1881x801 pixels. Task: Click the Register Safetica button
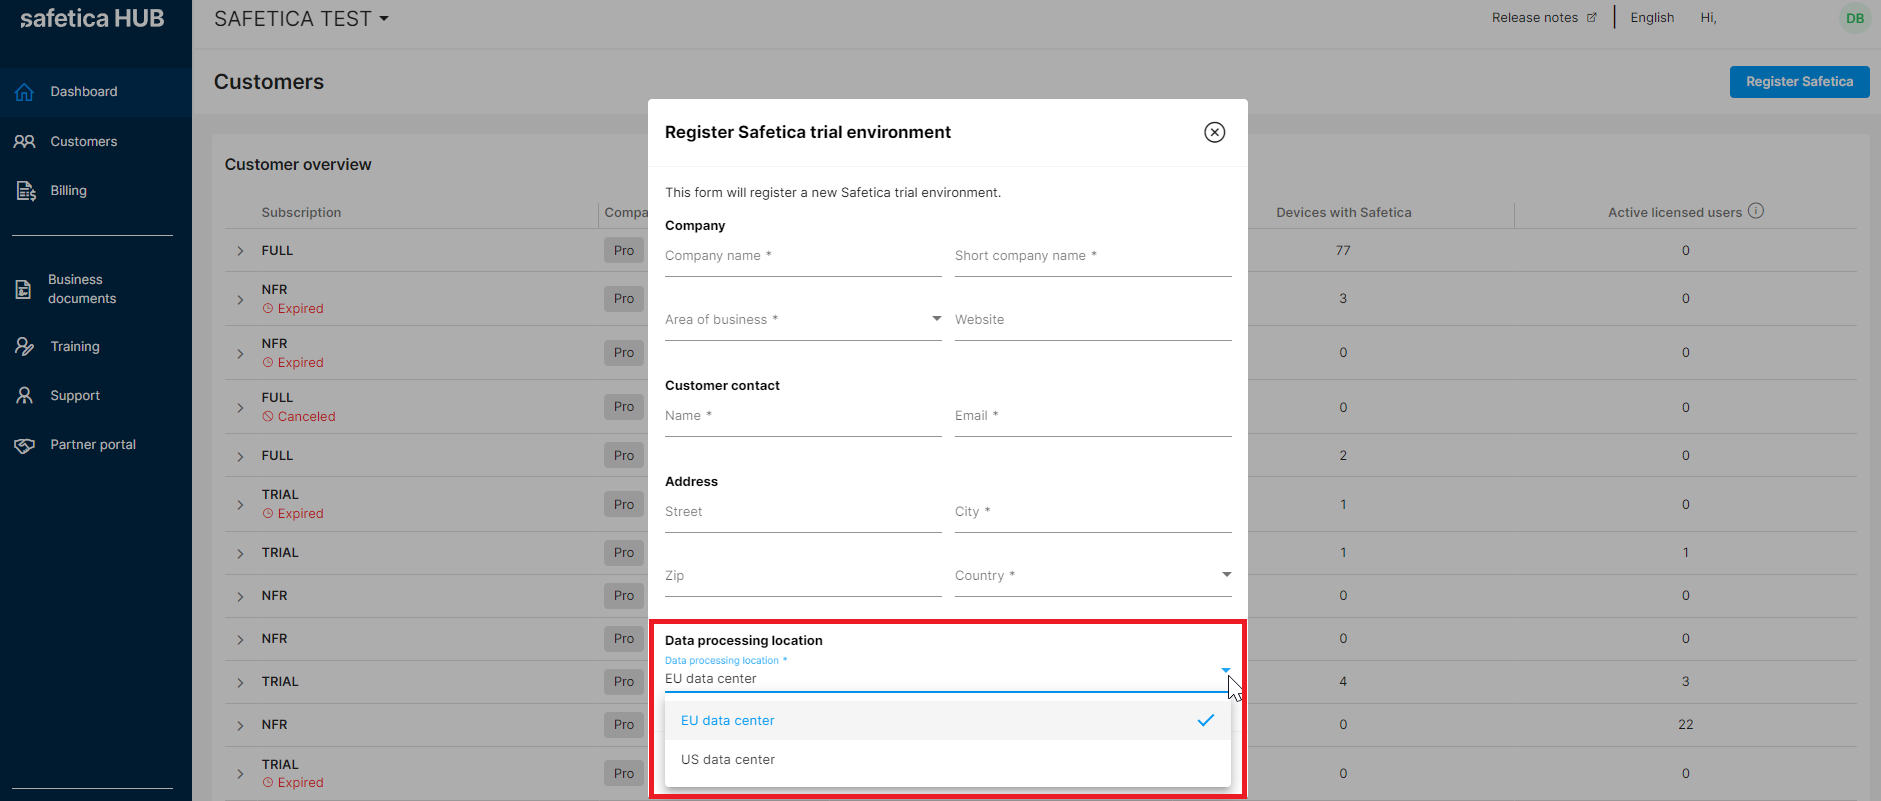pyautogui.click(x=1799, y=82)
